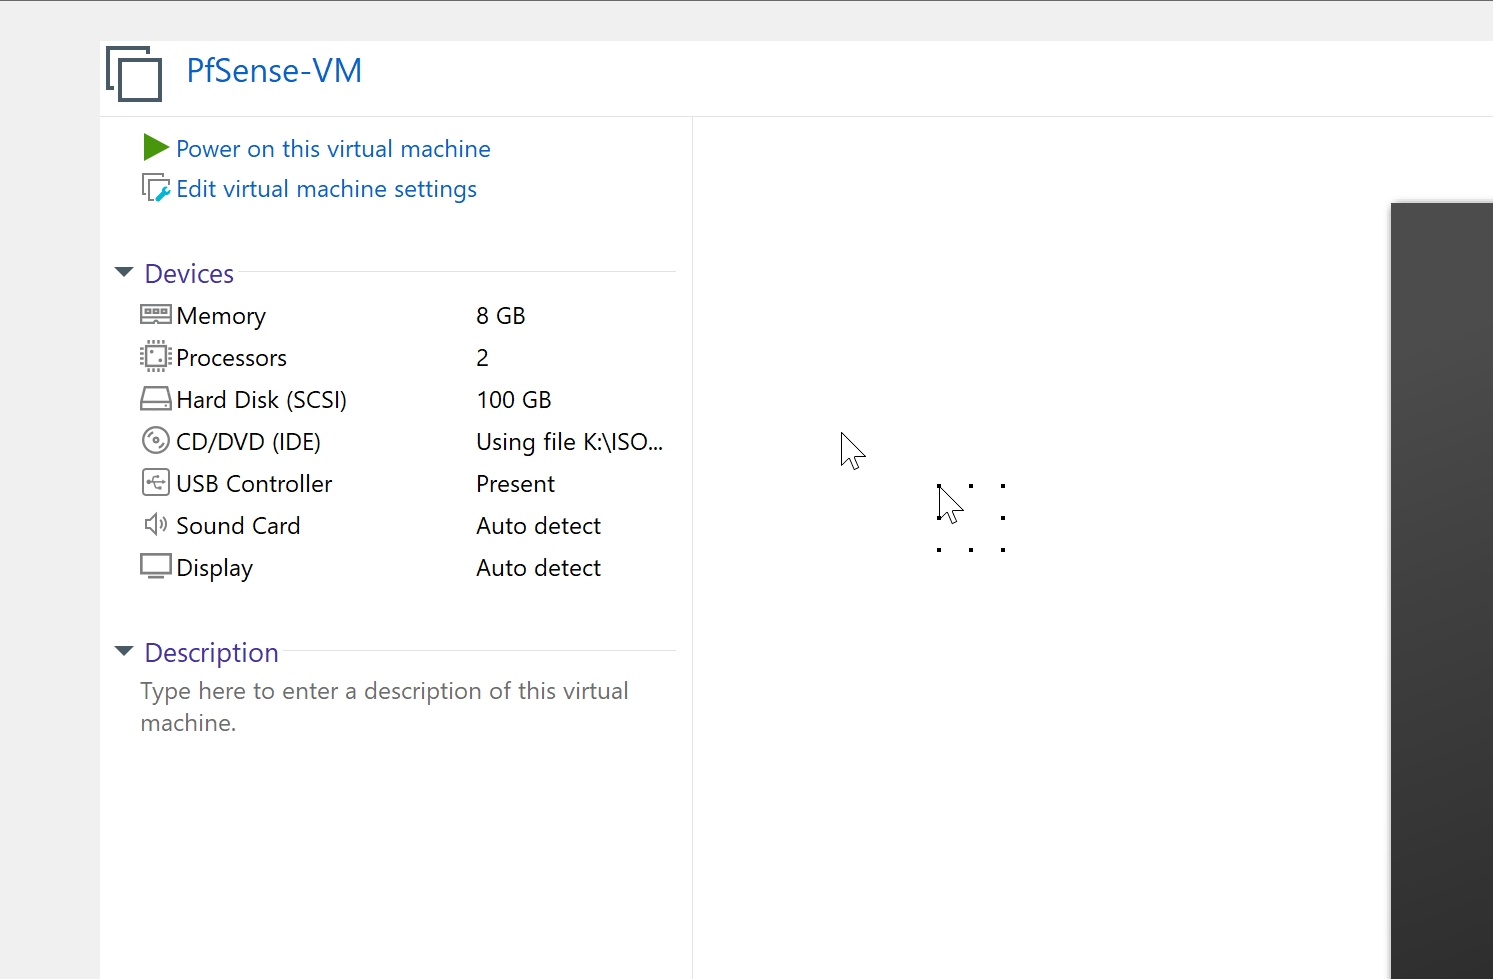Open the CD/DVD file path entry

(569, 441)
